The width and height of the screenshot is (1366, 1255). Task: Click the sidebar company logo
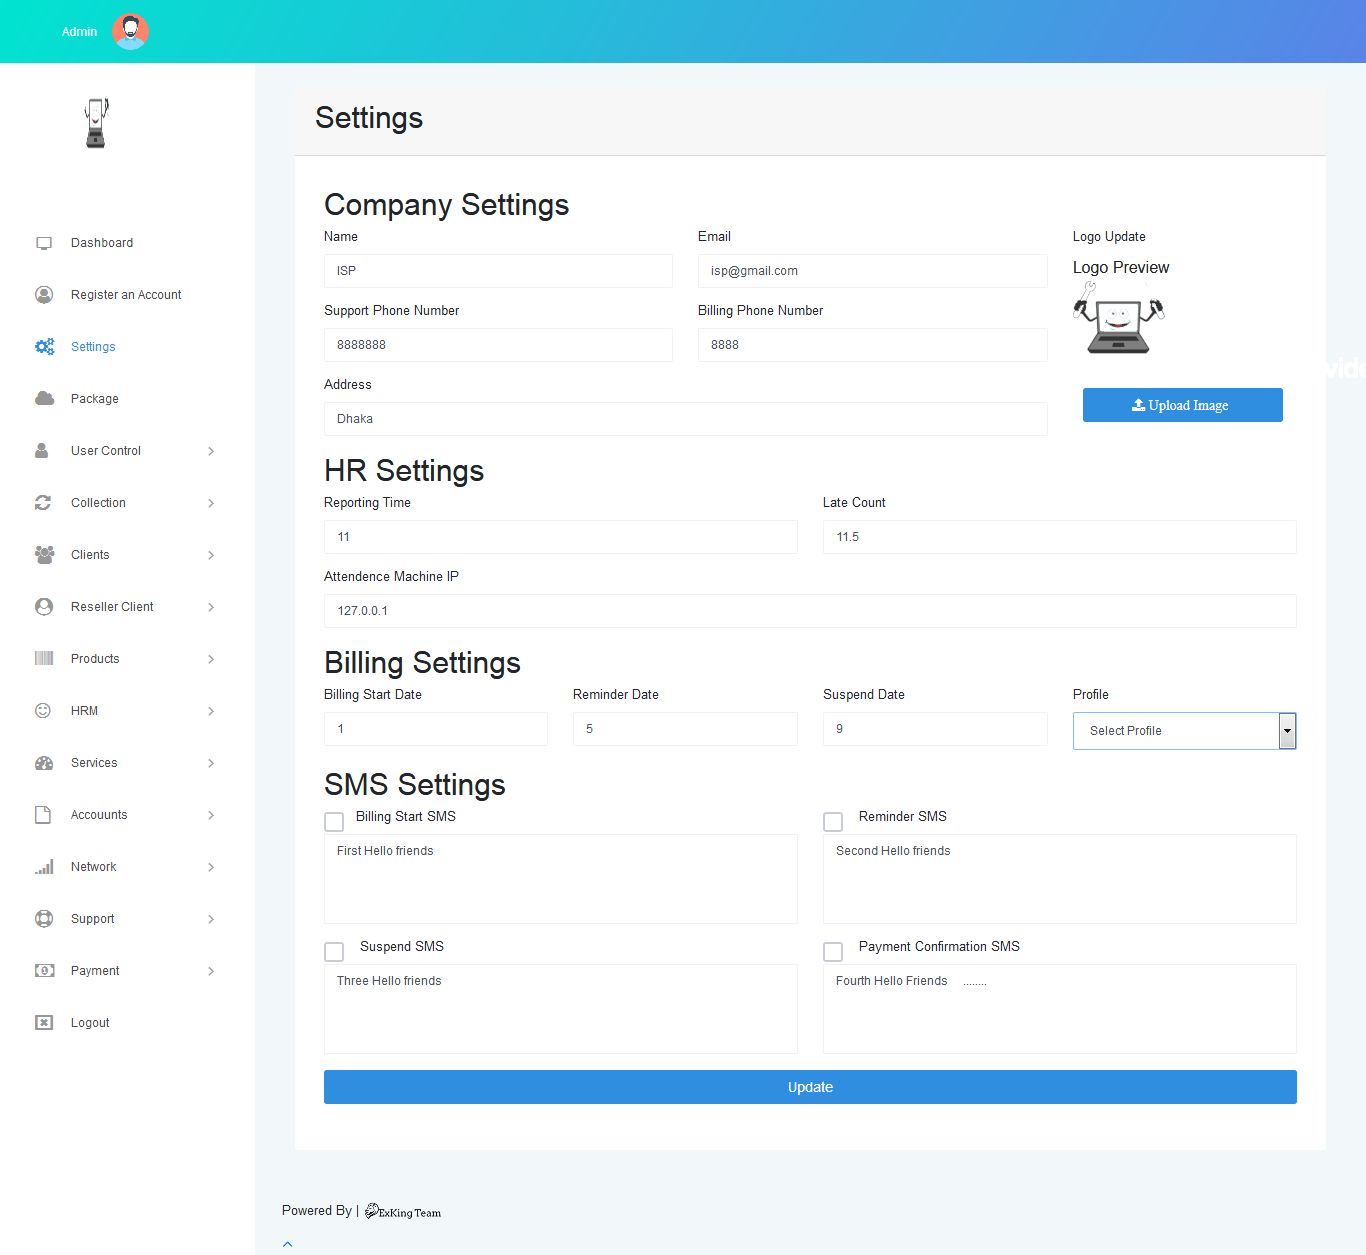click(x=96, y=123)
